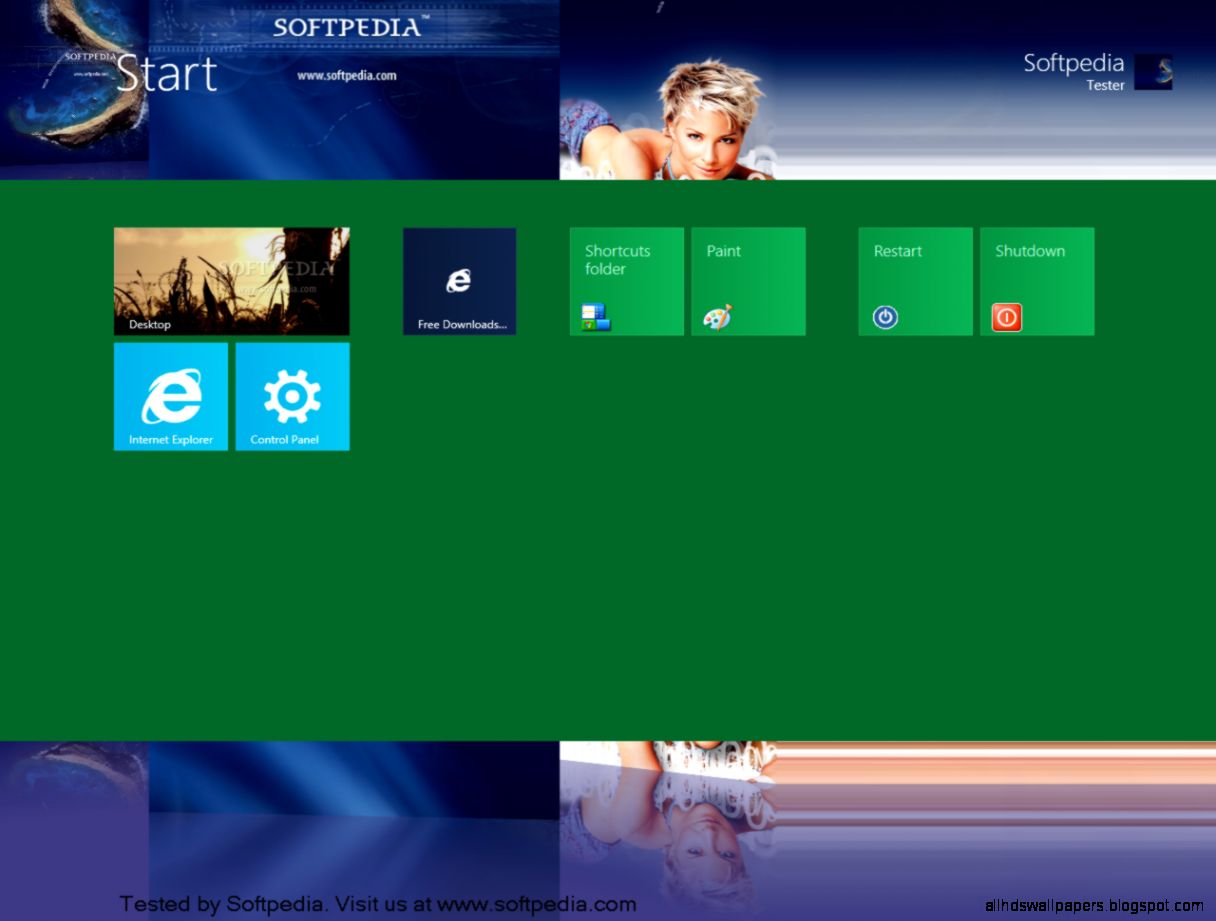
Task: Click the Restart tile
Action: pos(915,281)
